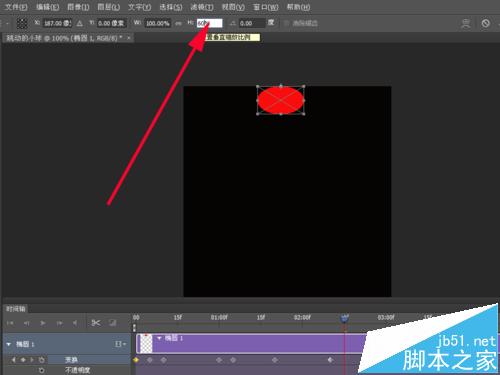Screen dimensions: 500x375
Task: Select the second keyframe diamond
Action: click(x=150, y=360)
